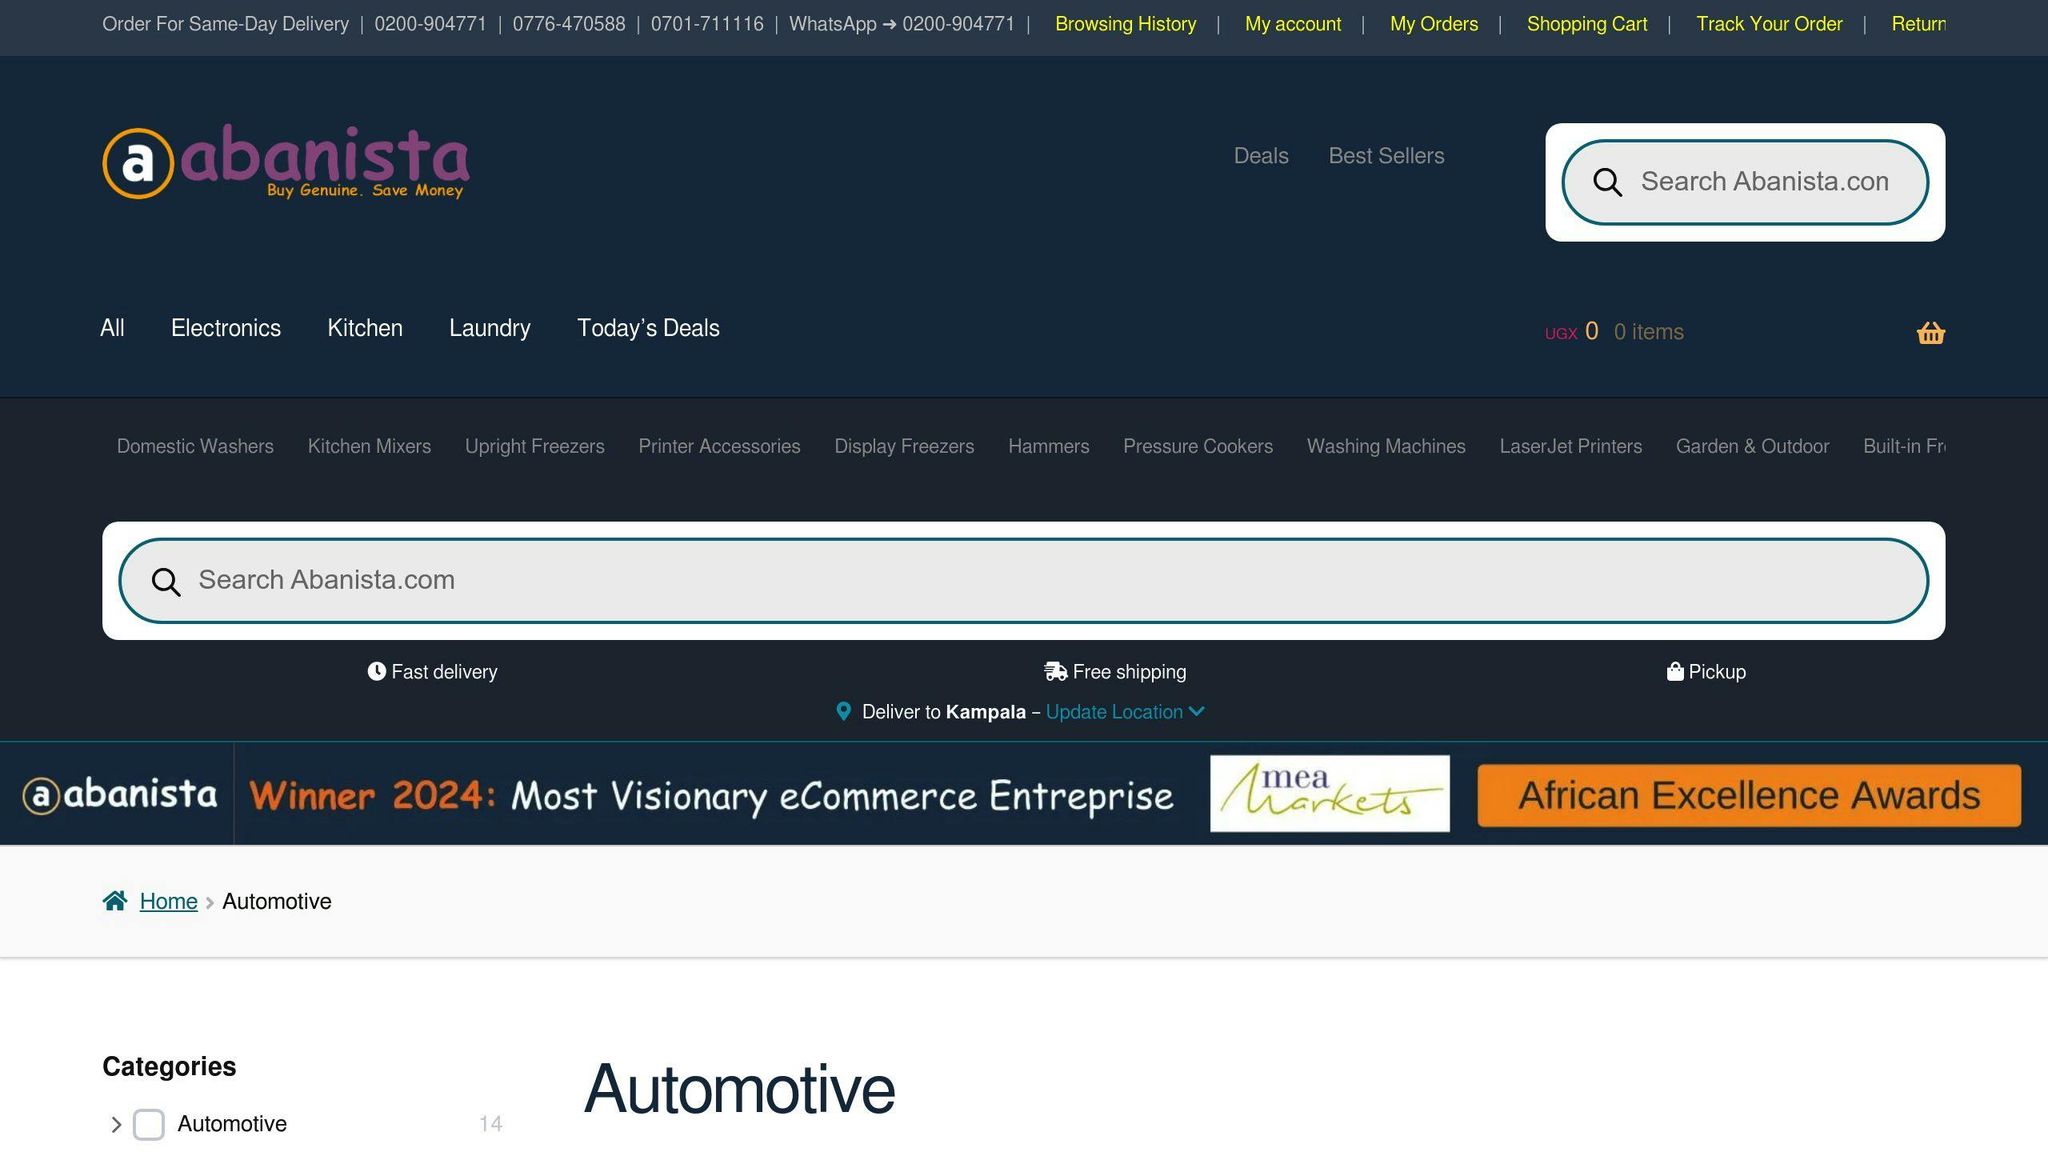
Task: Open the Laundry menu
Action: coord(490,328)
